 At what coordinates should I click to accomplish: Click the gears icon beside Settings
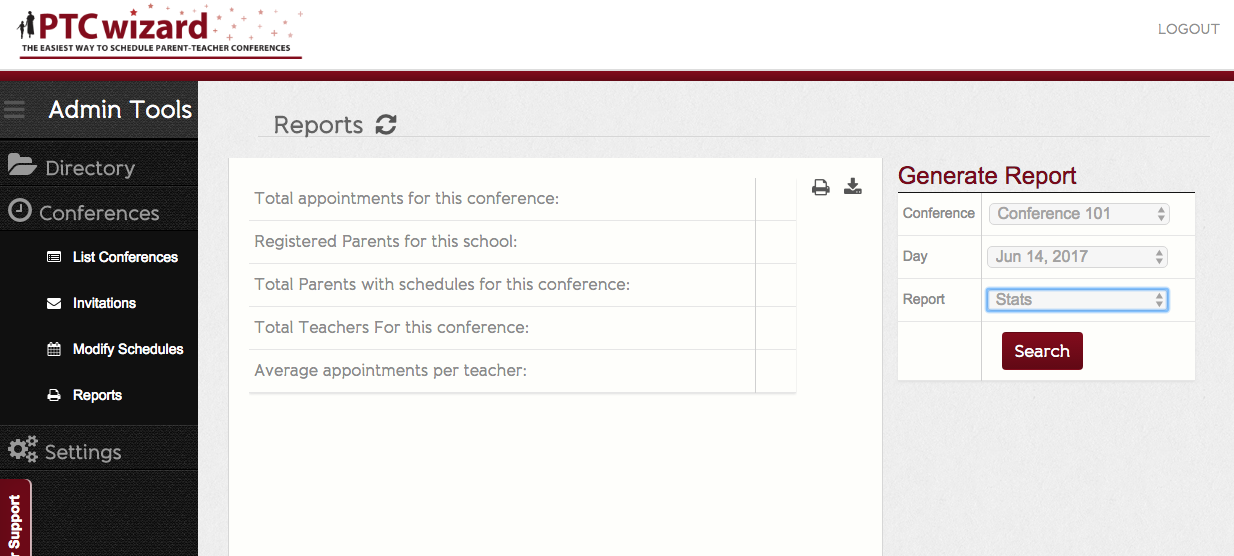(x=23, y=449)
